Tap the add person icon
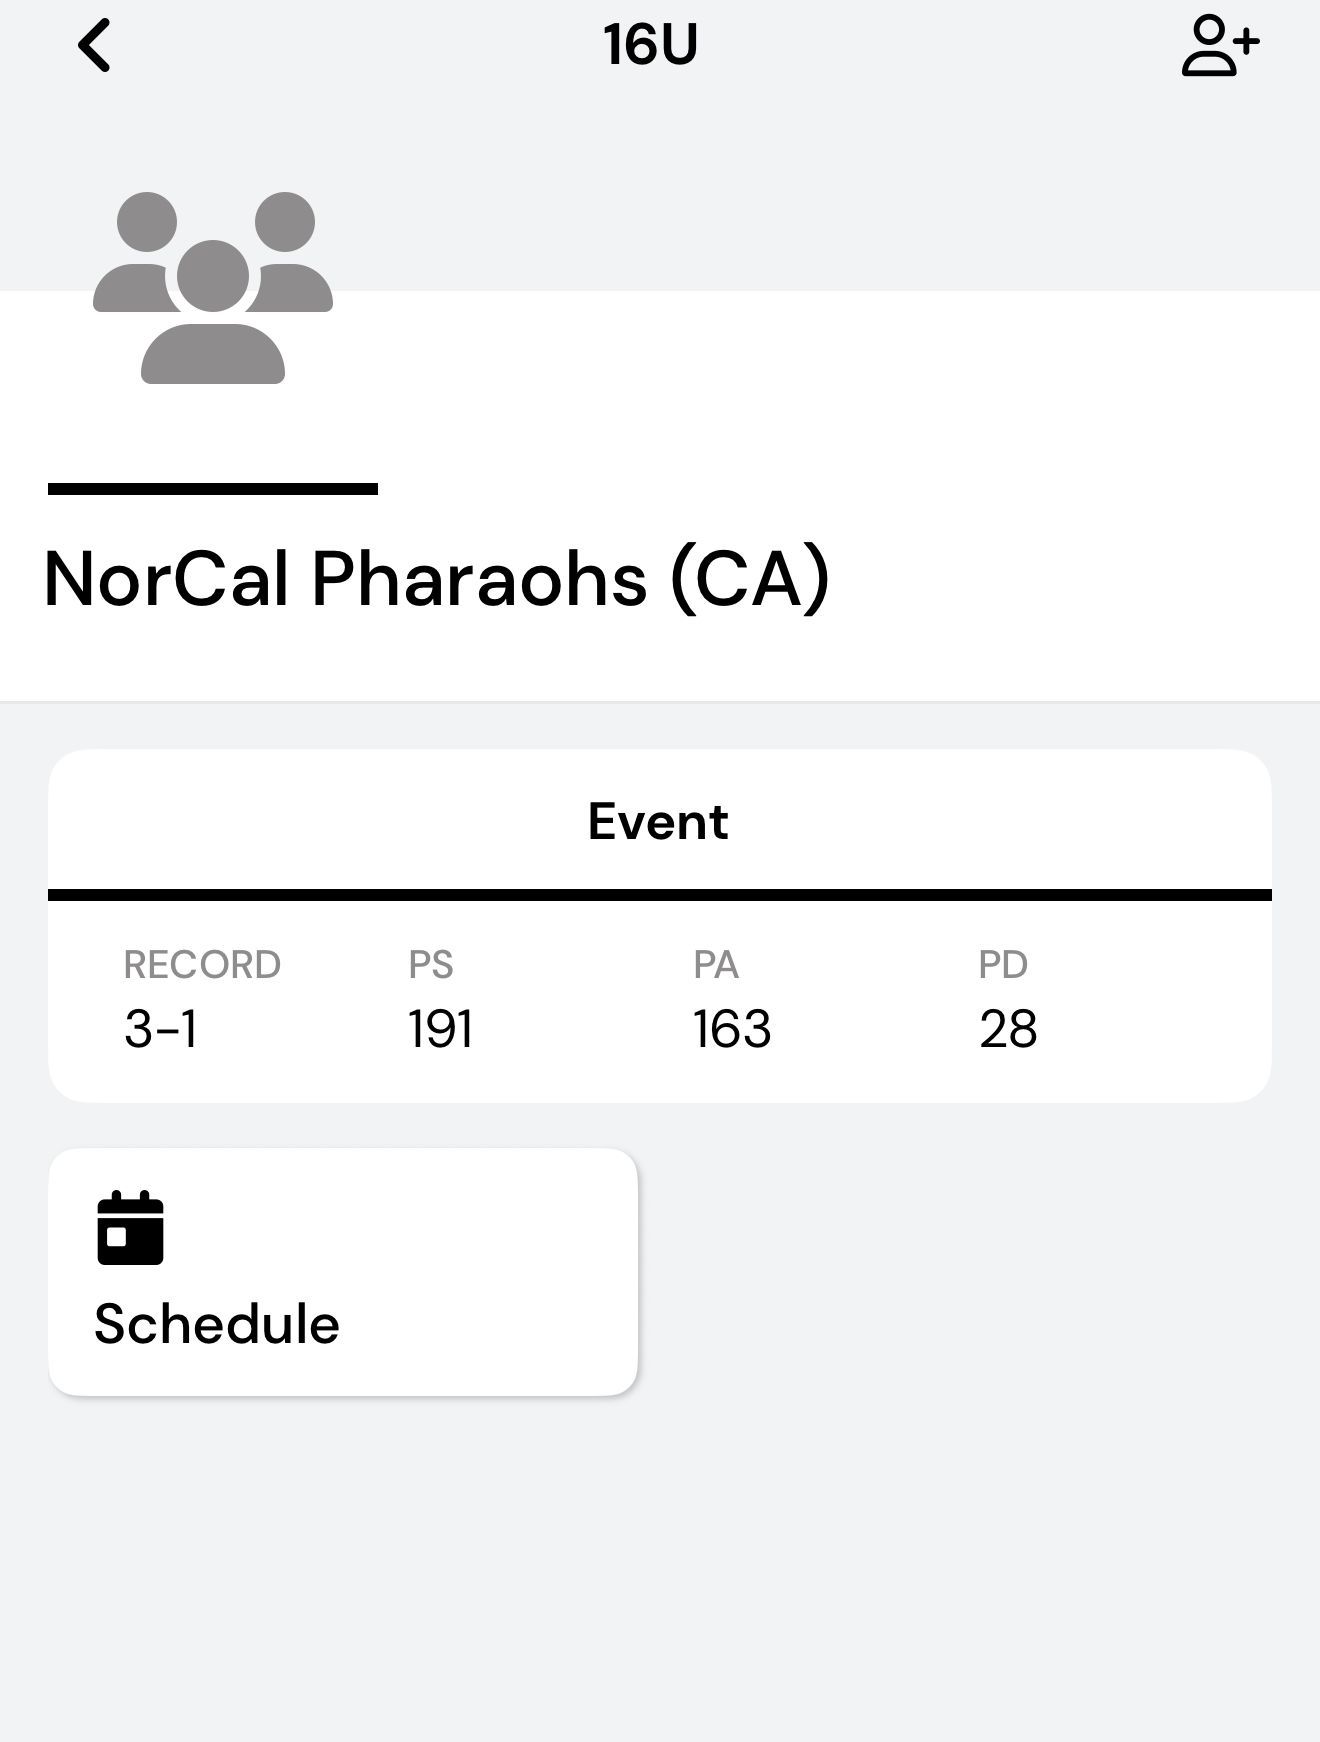1320x1742 pixels. point(1219,46)
